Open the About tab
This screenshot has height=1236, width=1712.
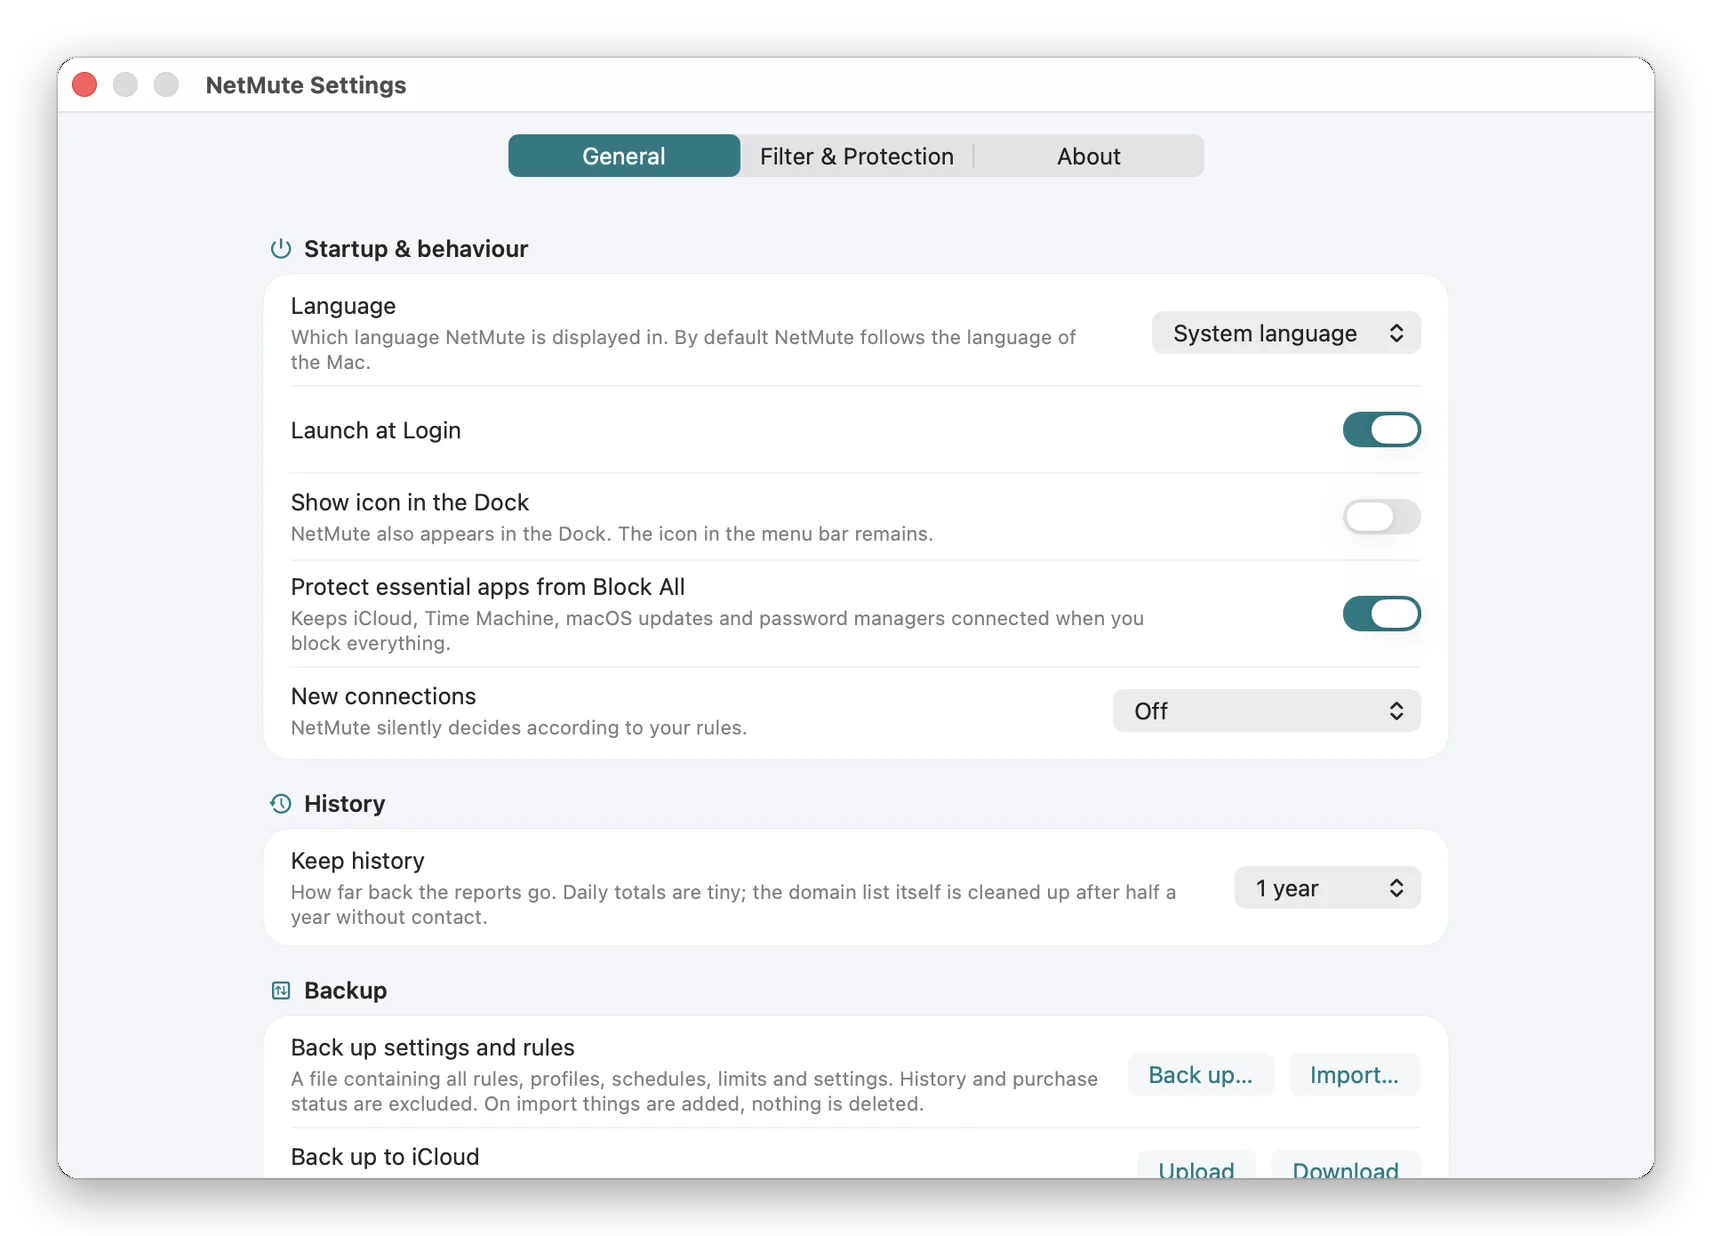(x=1088, y=156)
